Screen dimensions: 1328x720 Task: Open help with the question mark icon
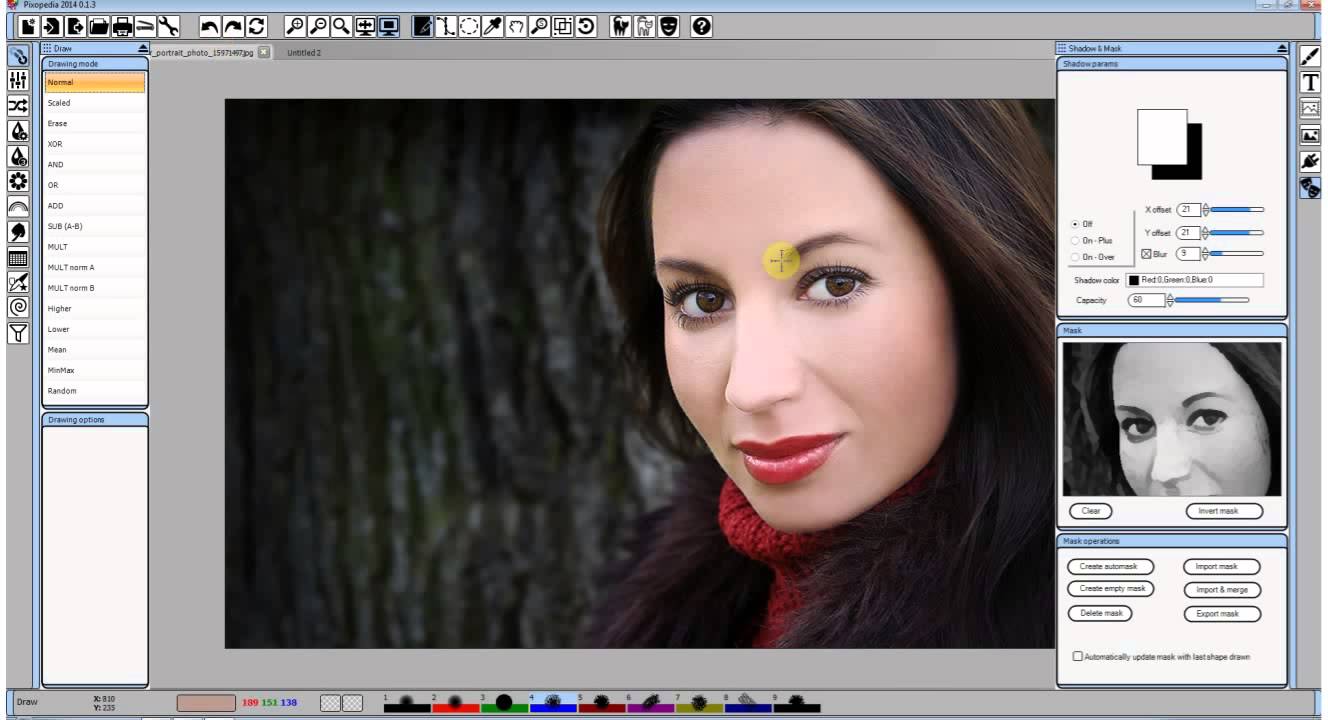click(701, 27)
